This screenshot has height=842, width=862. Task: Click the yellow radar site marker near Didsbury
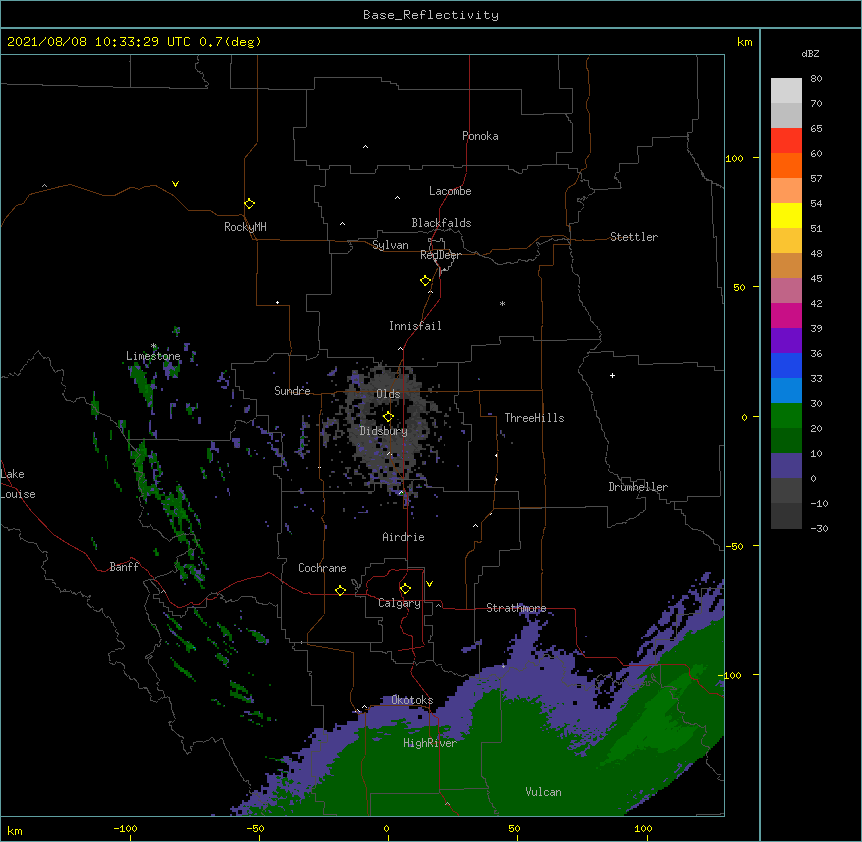click(x=388, y=417)
